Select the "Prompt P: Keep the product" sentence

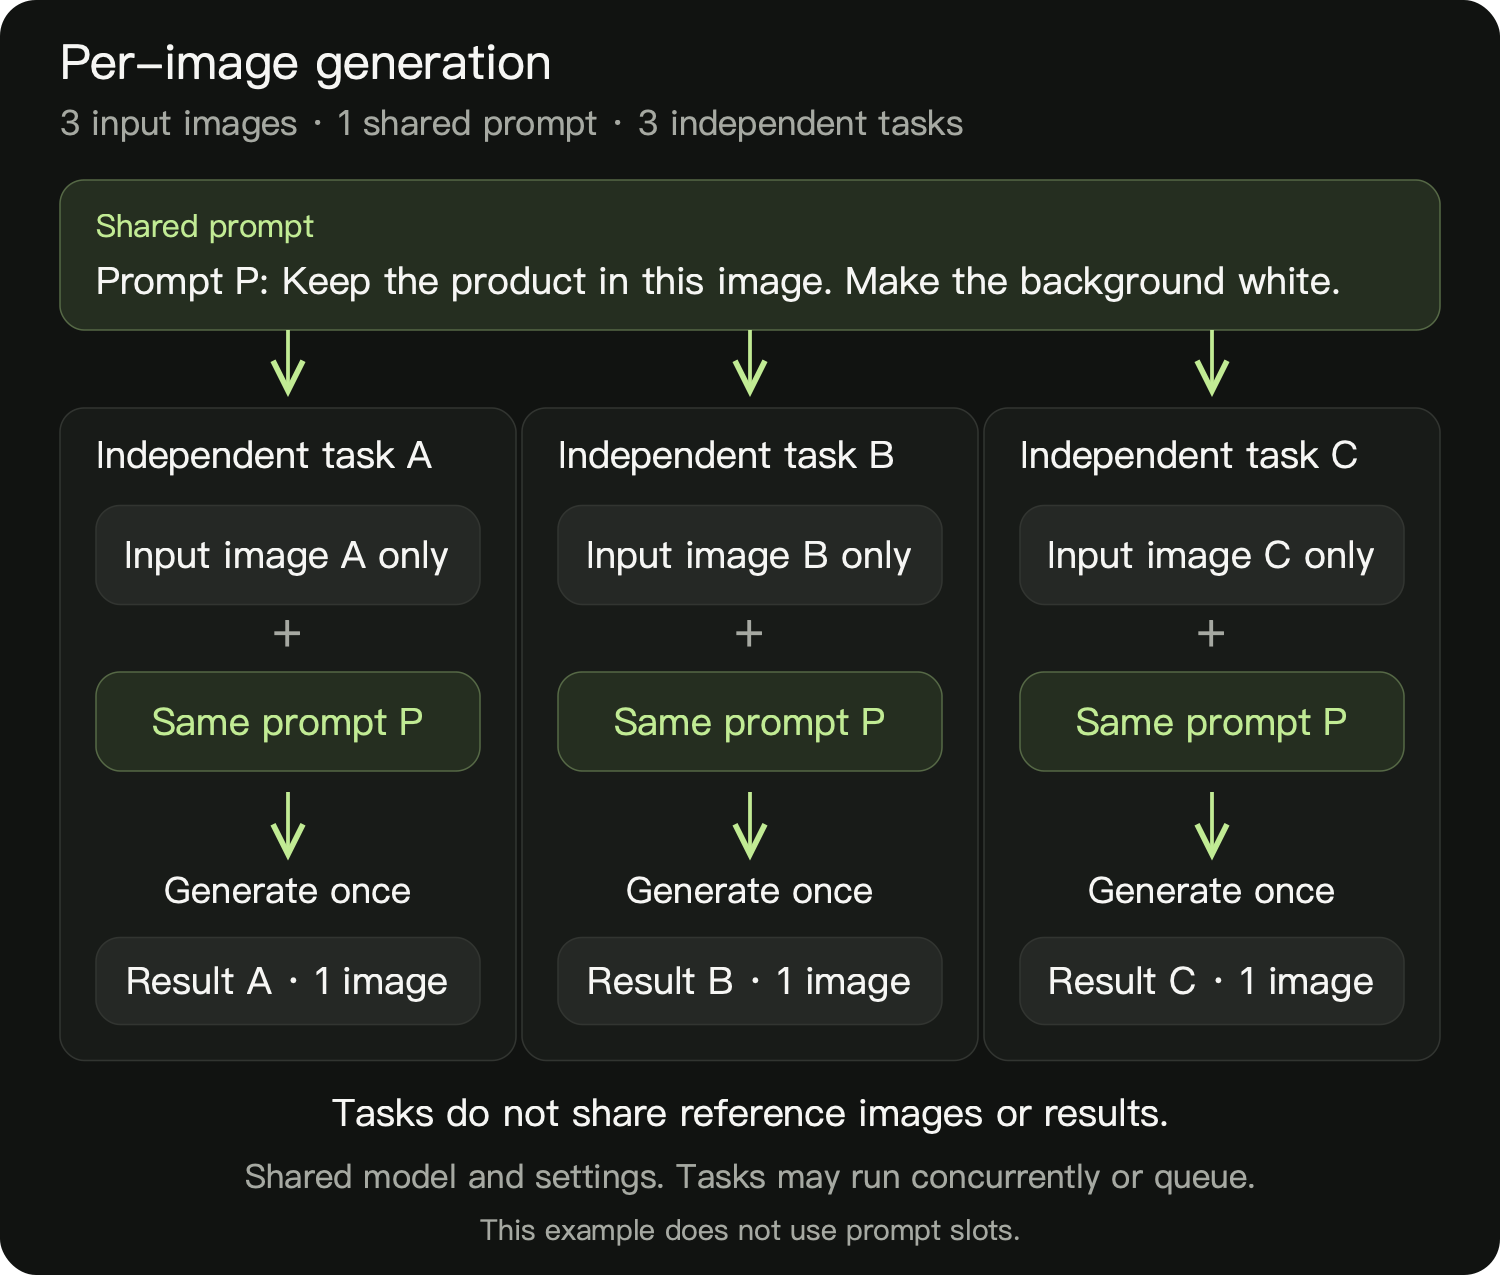718,281
